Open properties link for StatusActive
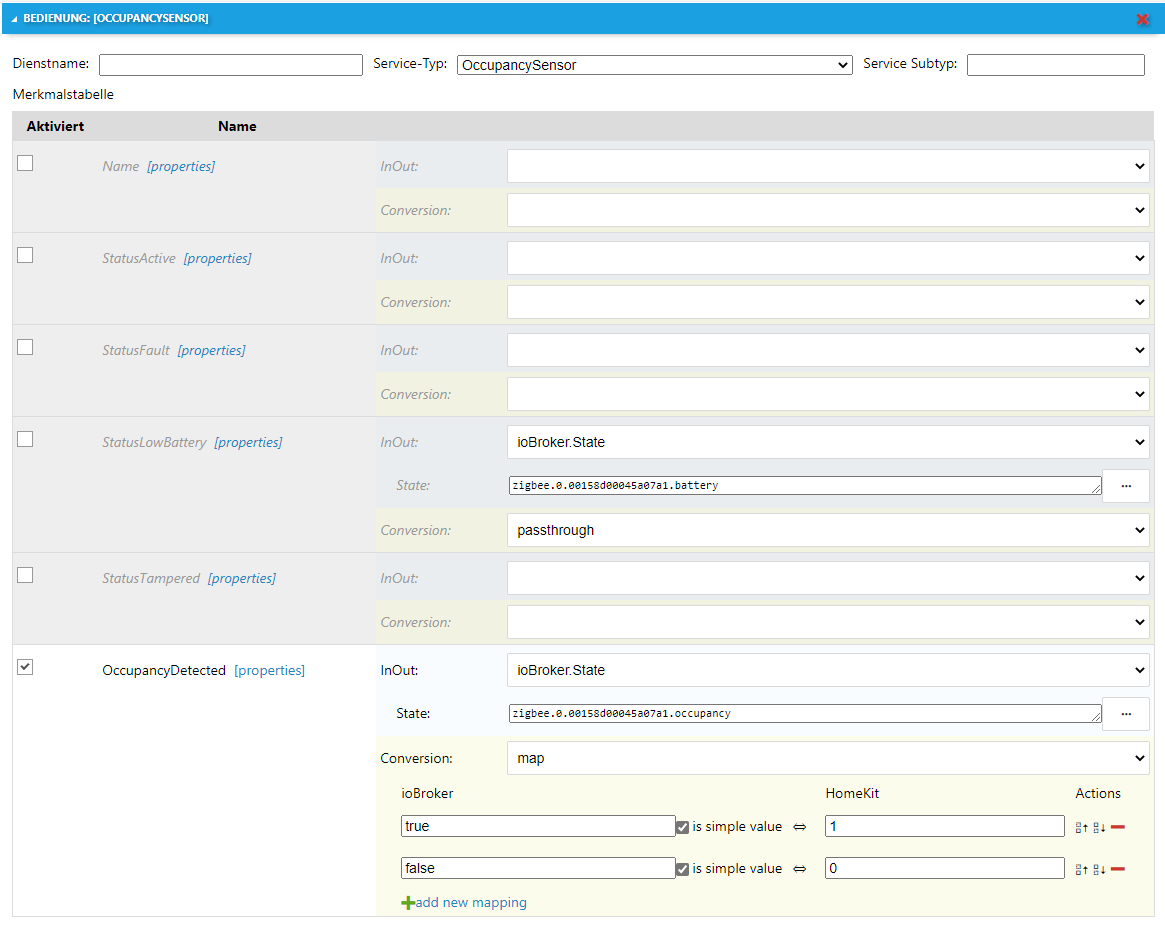The image size is (1165, 926). (x=218, y=259)
